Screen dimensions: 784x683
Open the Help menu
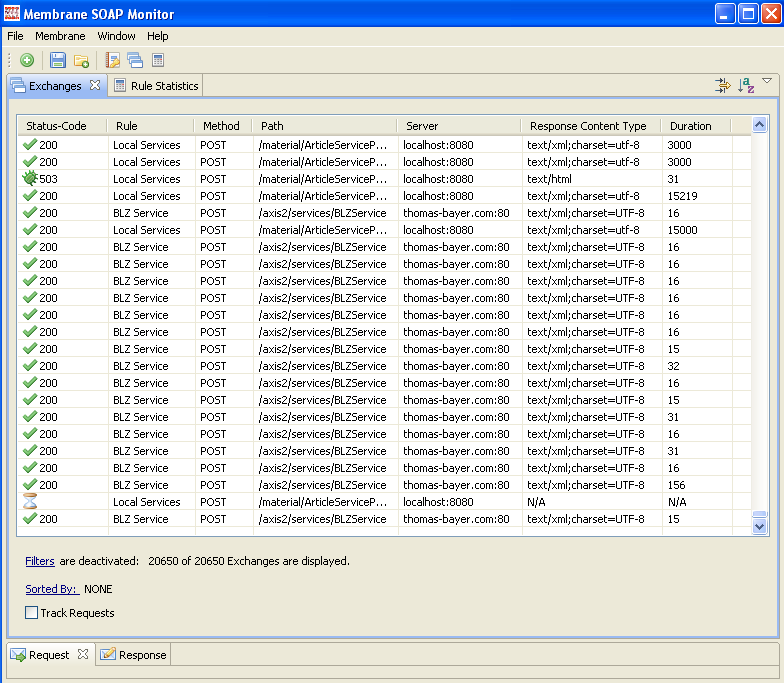(158, 36)
